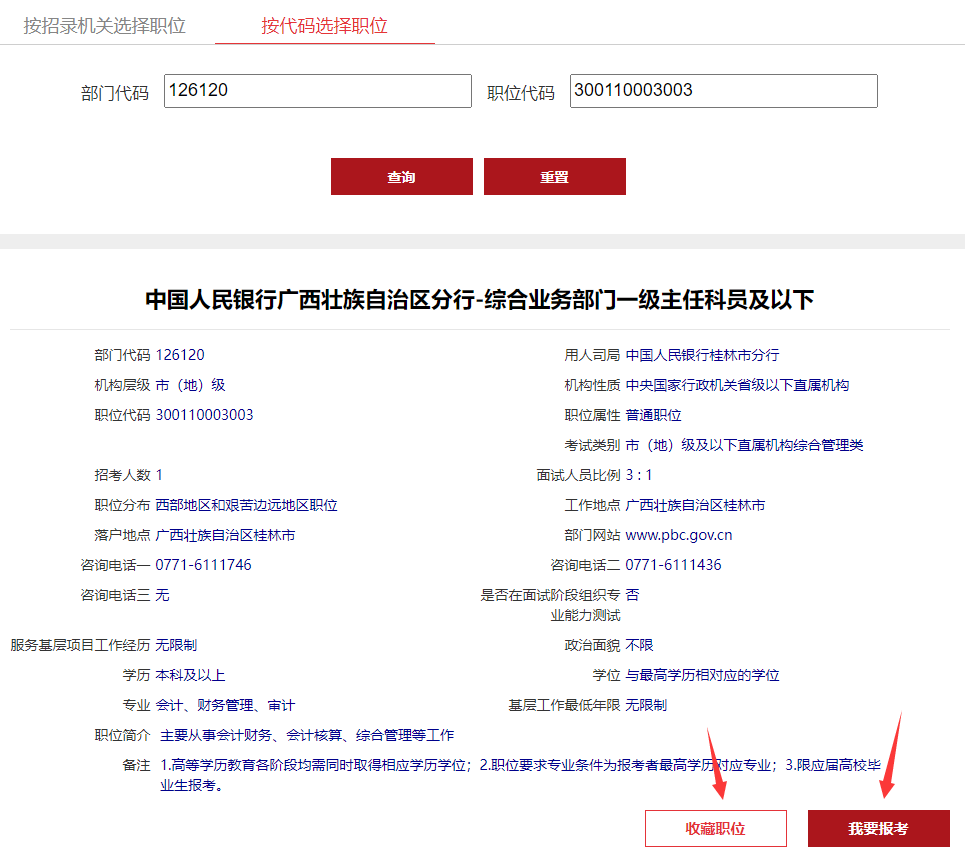965x857 pixels.
Task: Select the 按代码选择职位 tab
Action: coord(324,26)
